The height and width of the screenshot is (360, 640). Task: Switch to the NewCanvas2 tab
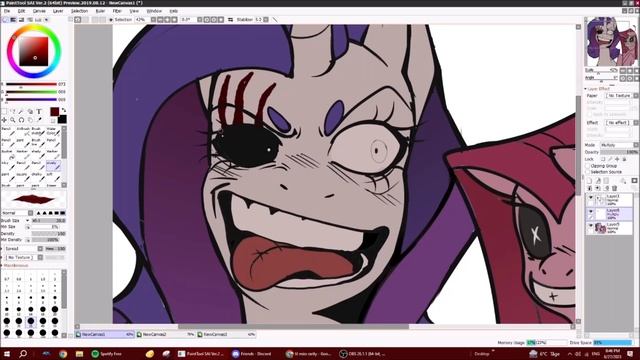coord(166,334)
